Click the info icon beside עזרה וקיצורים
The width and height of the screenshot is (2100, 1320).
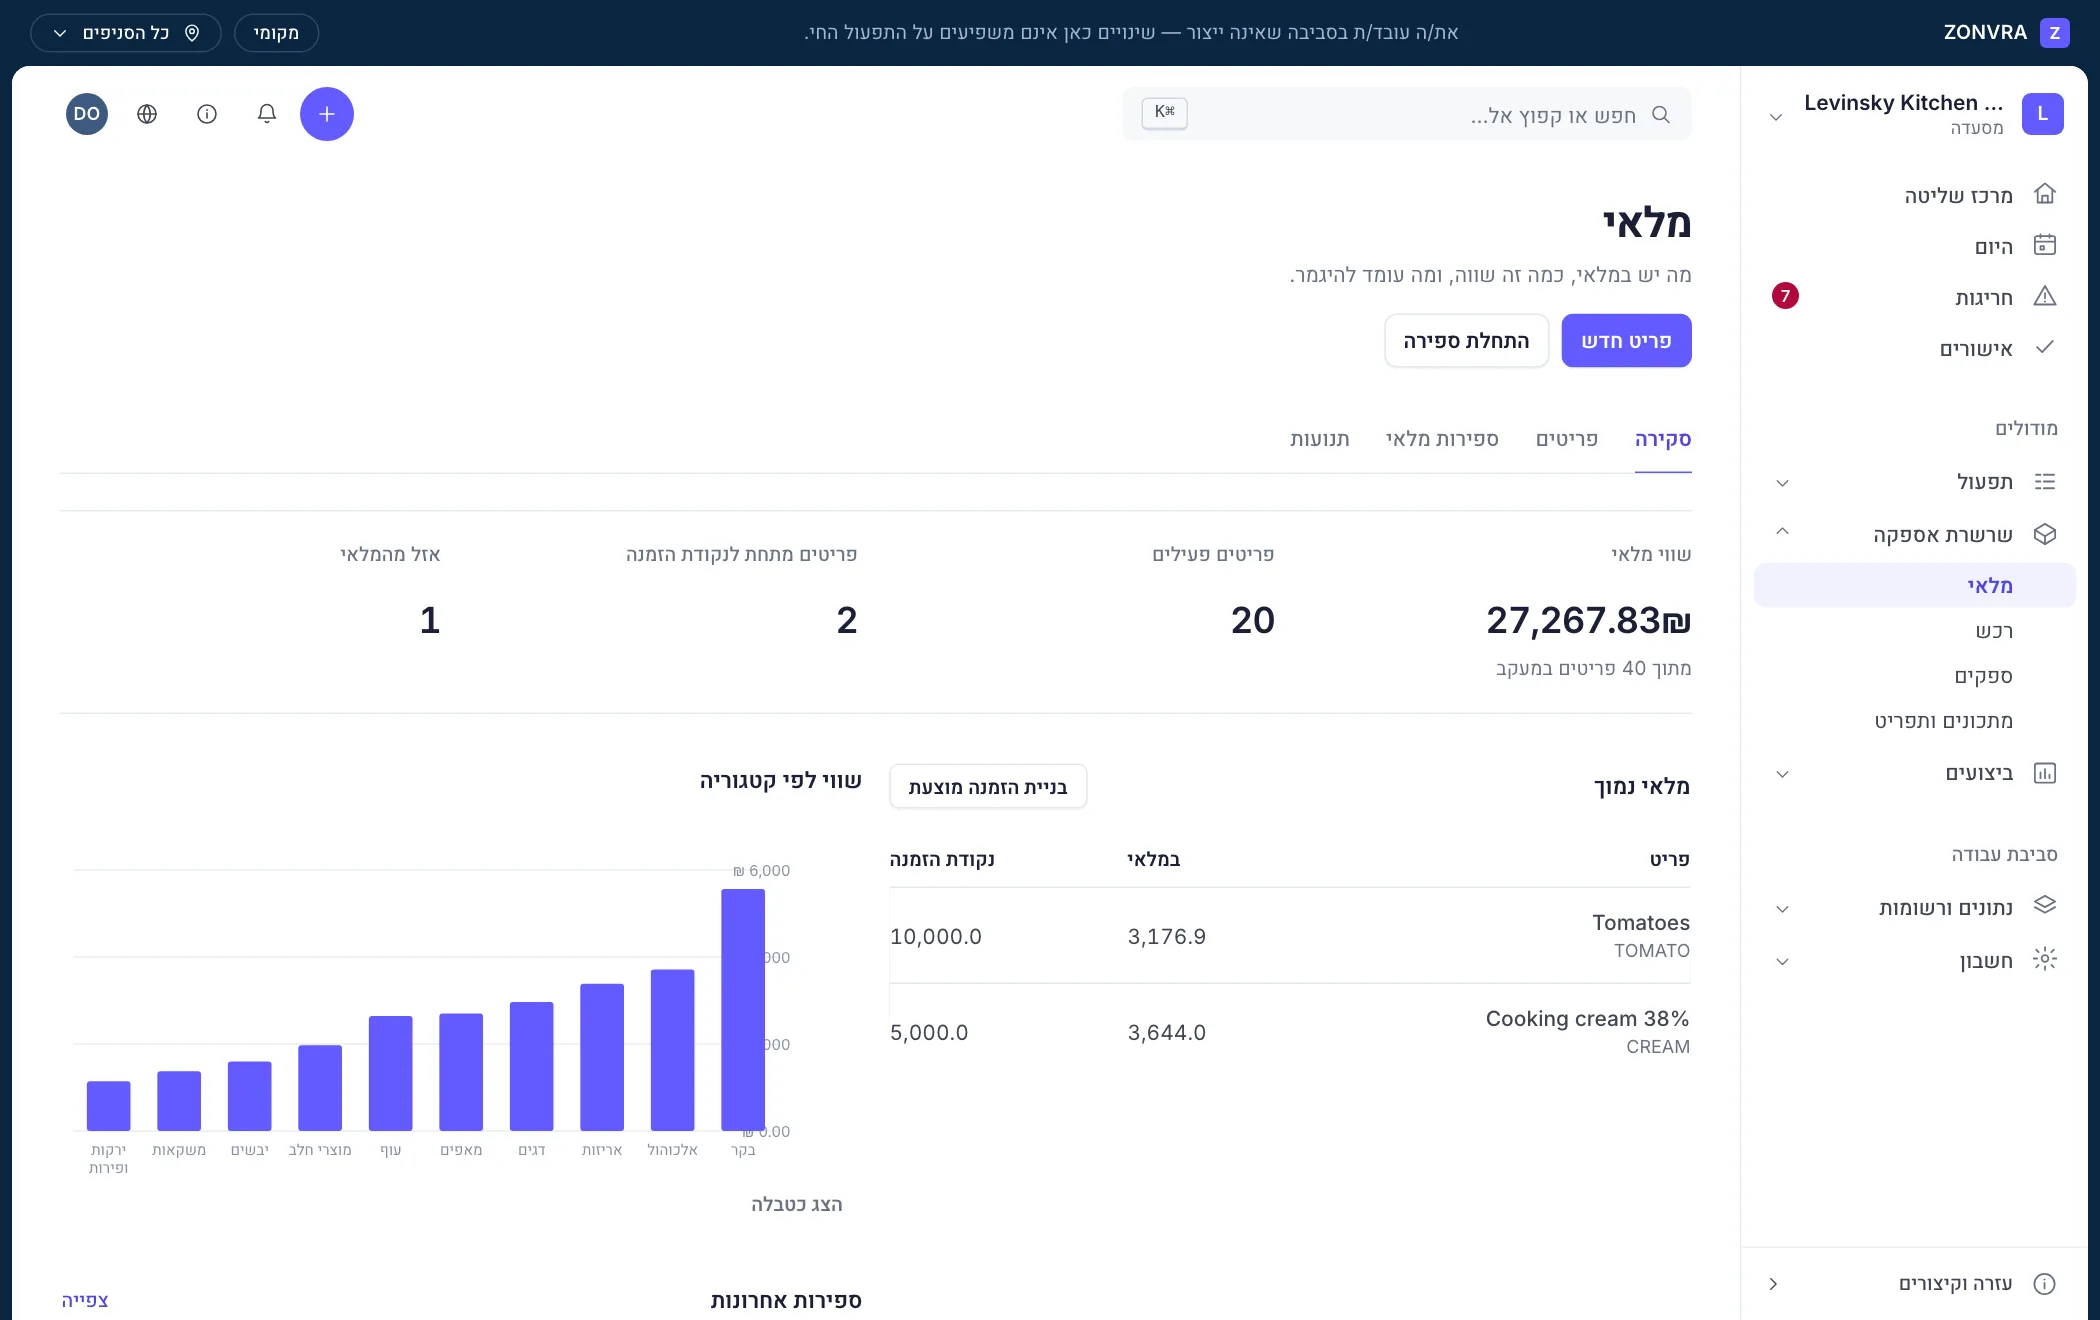tap(2045, 1284)
